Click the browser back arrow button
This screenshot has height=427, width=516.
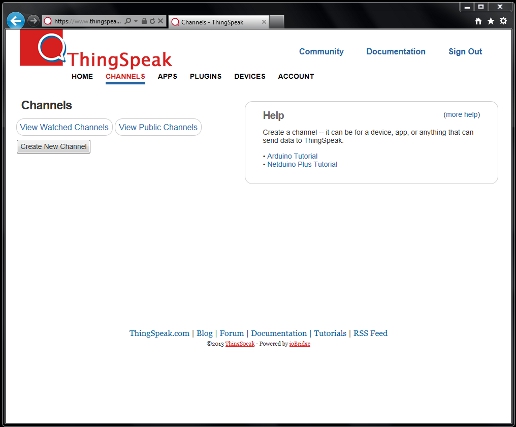[16, 21]
